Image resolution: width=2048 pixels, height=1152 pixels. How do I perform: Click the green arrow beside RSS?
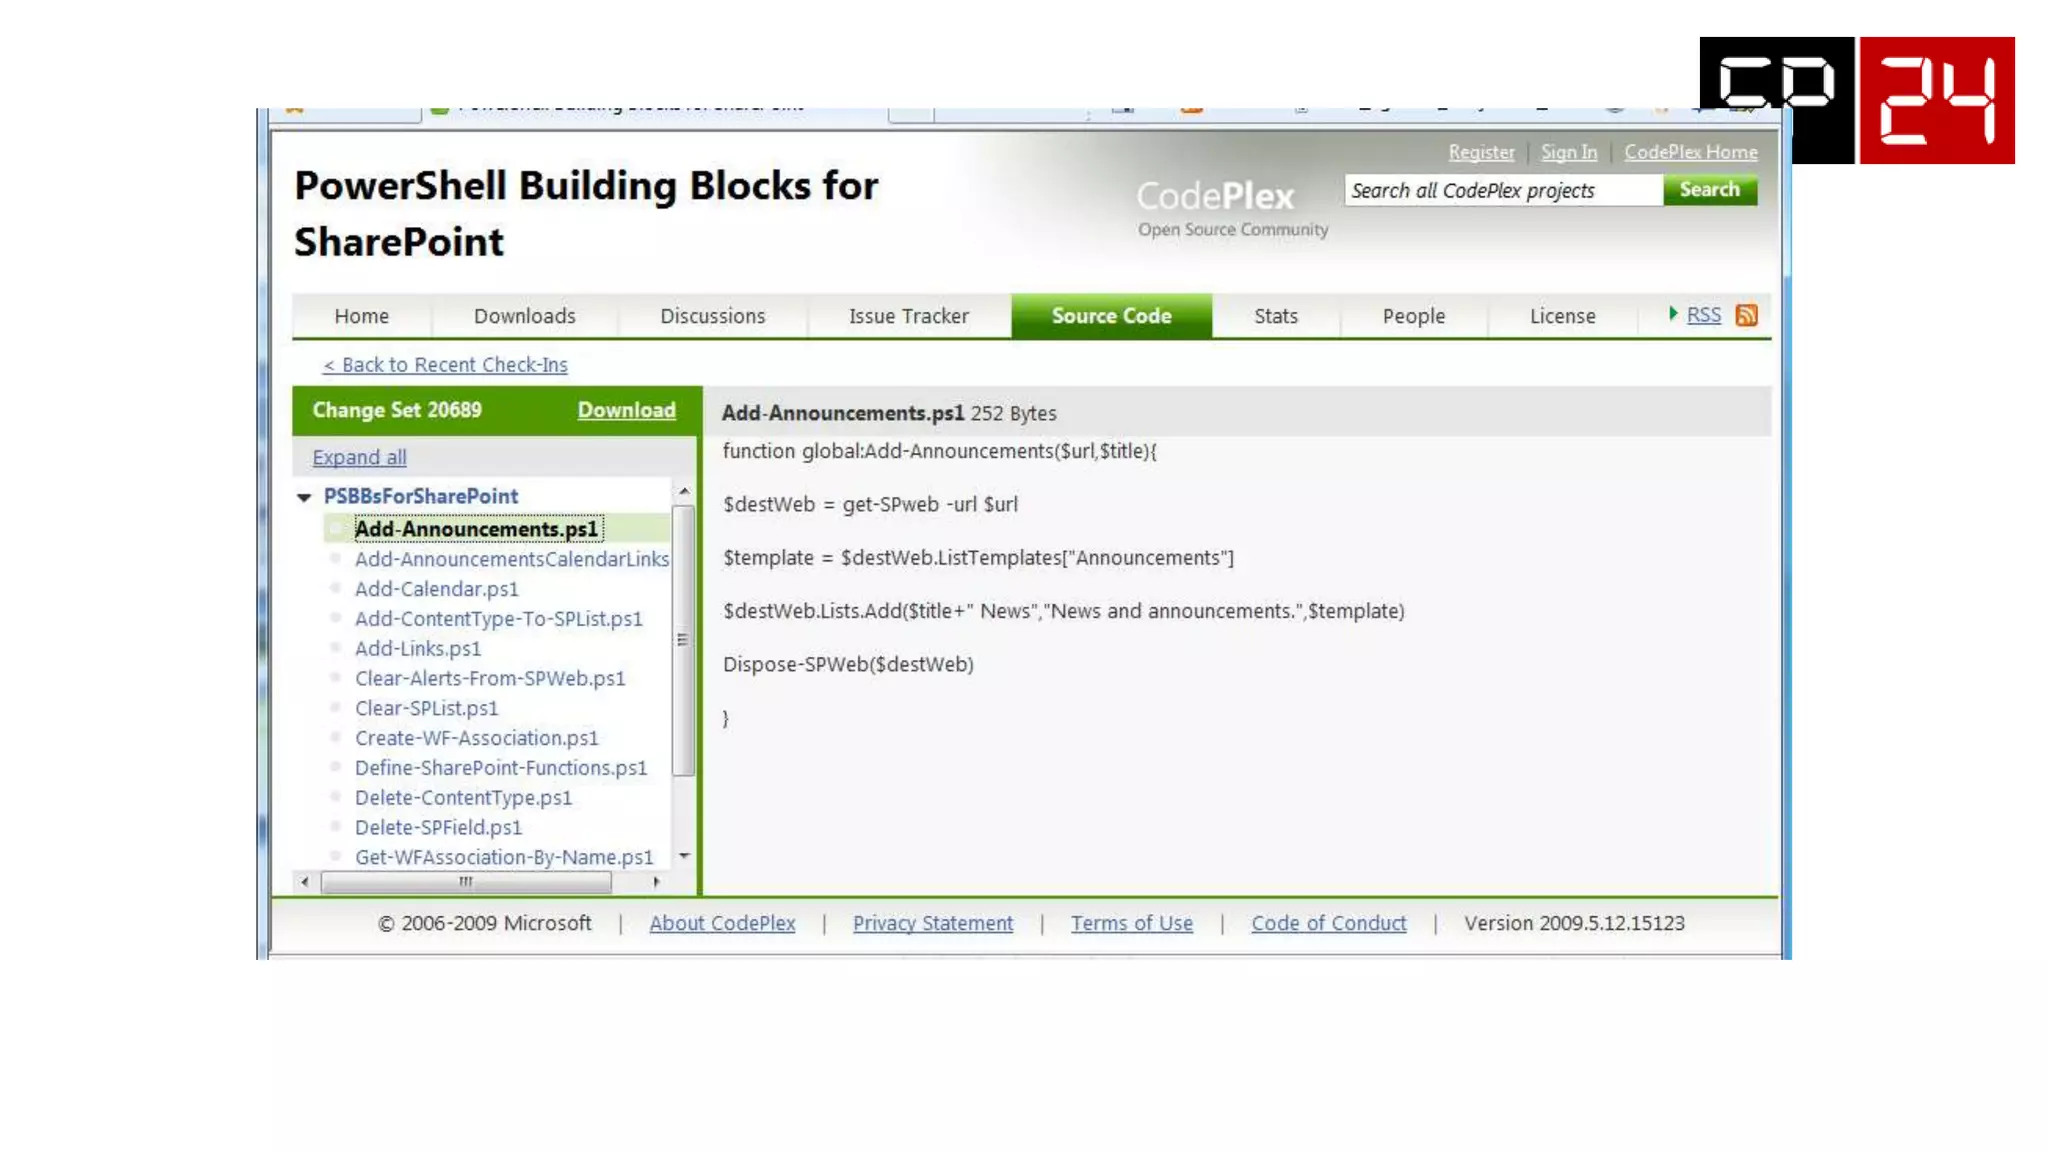click(x=1672, y=314)
